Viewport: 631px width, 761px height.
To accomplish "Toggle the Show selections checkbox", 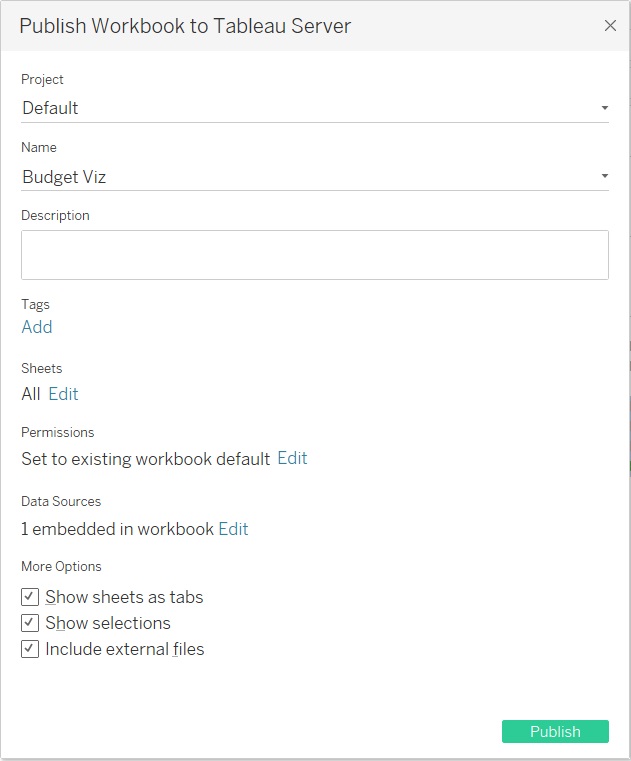I will click(30, 623).
